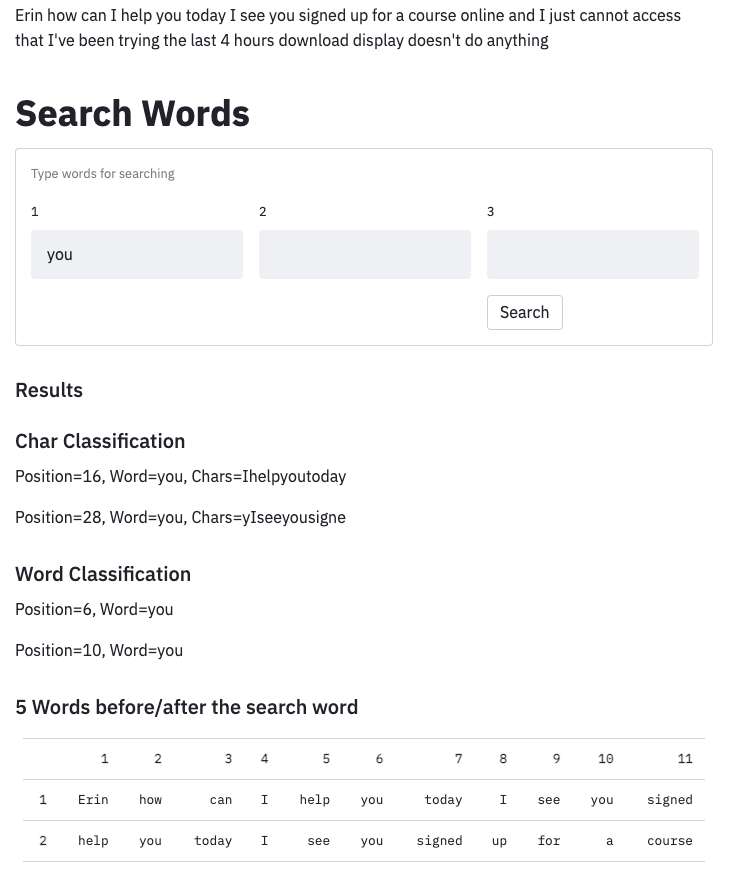Viewport: 731px width, 880px height.
Task: Click the 'Char Classification' heading
Action: pyautogui.click(x=100, y=441)
